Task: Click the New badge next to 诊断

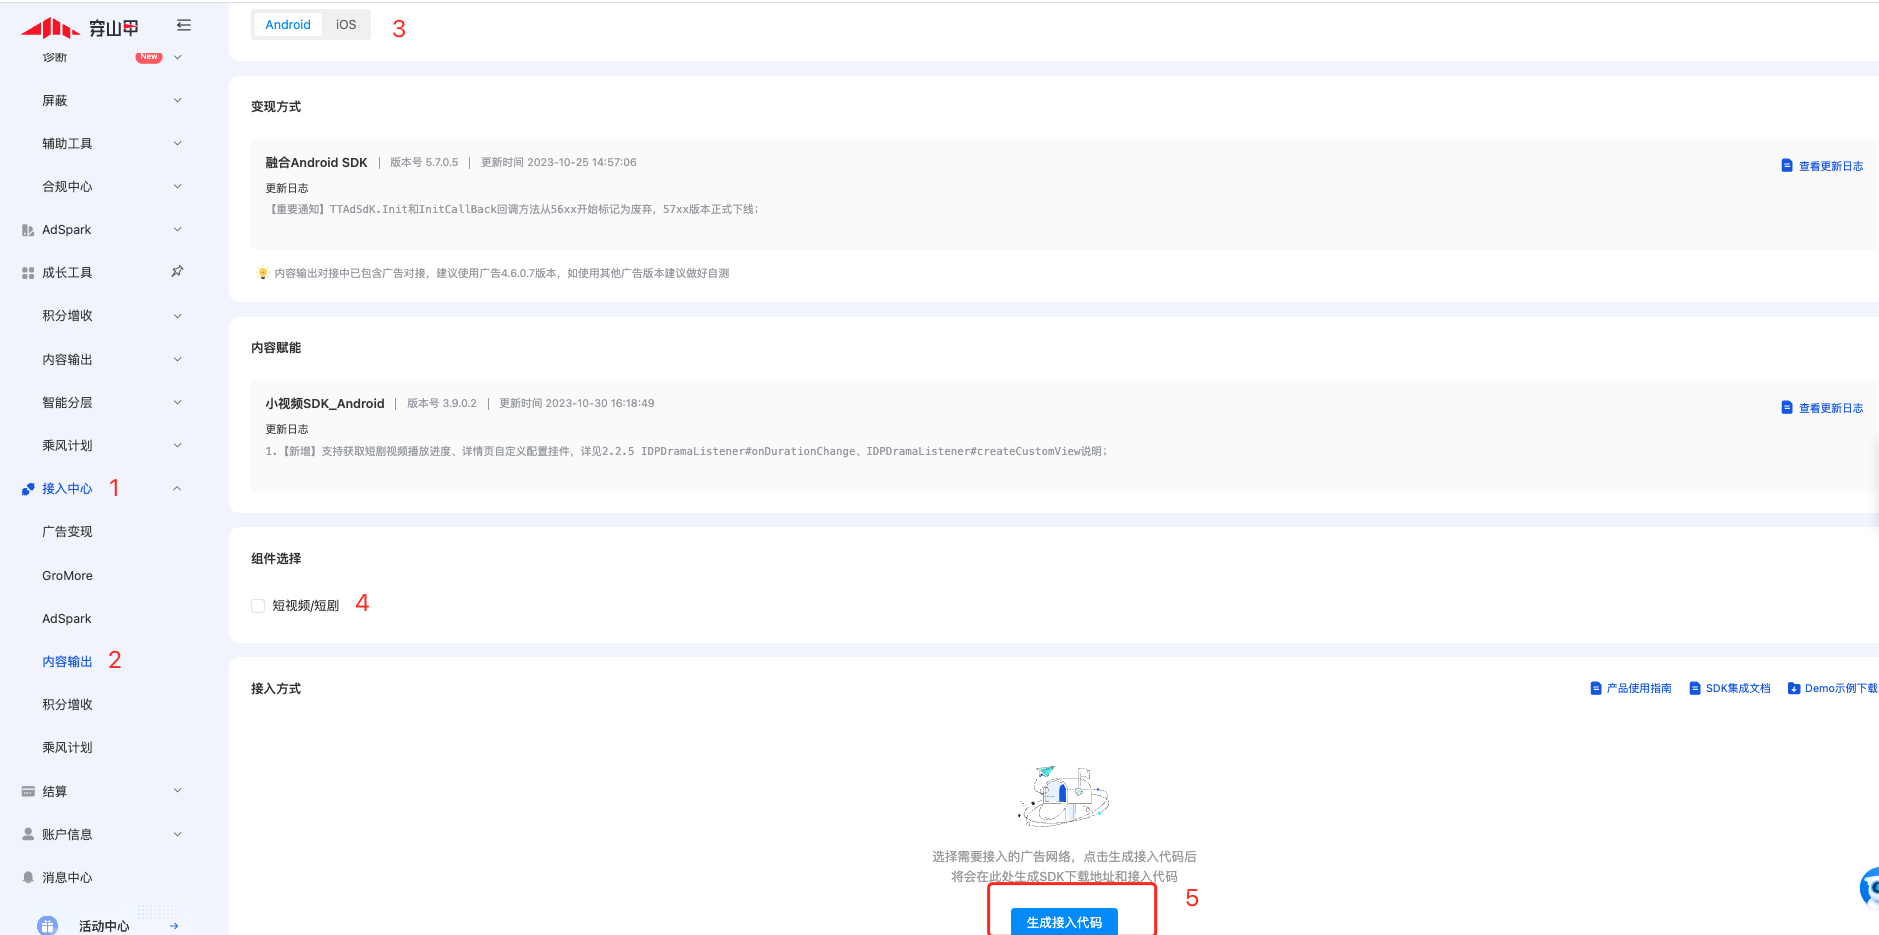Action: click(x=149, y=57)
